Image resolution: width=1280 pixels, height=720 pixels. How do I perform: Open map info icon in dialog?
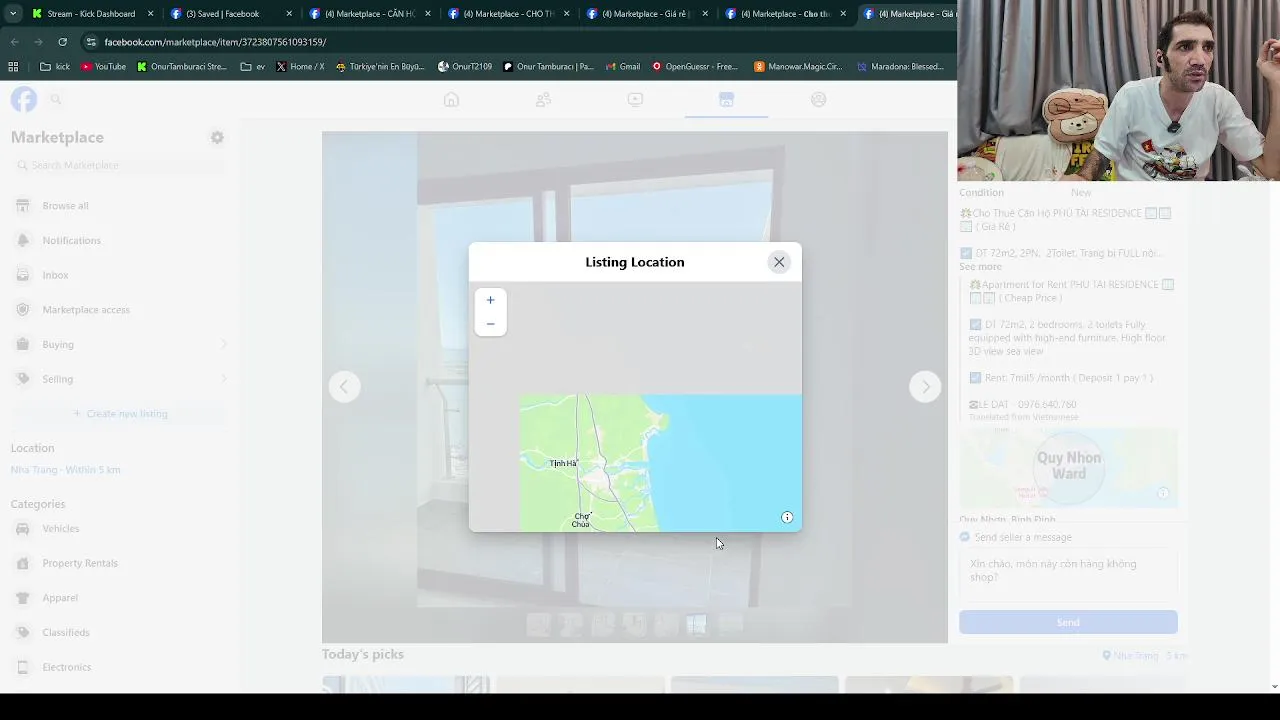point(787,517)
